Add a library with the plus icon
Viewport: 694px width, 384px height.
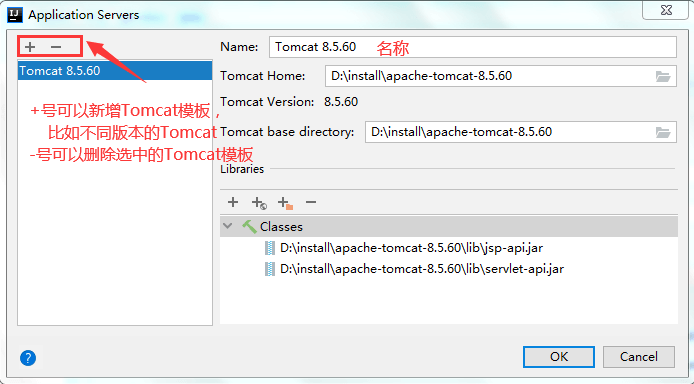tap(233, 202)
